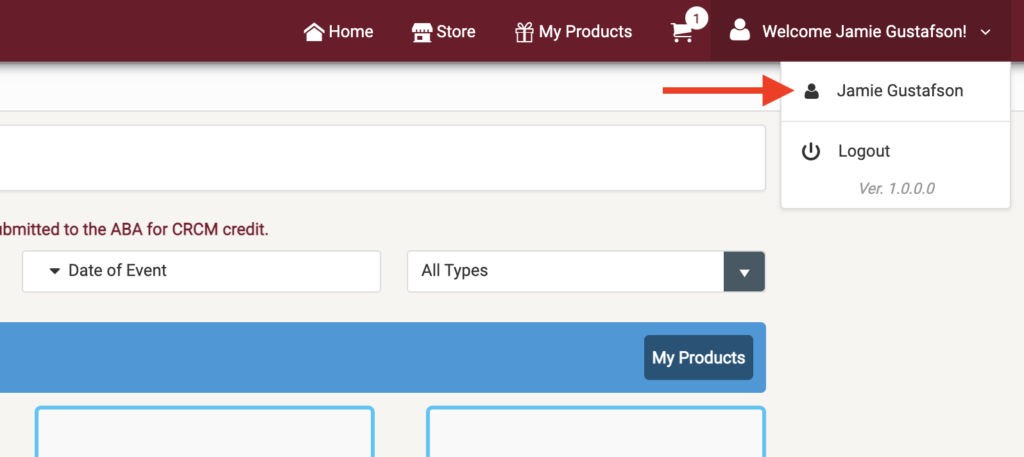Image resolution: width=1024 pixels, height=457 pixels.
Task: Click the user avatar beside Welcome text
Action: pyautogui.click(x=739, y=30)
